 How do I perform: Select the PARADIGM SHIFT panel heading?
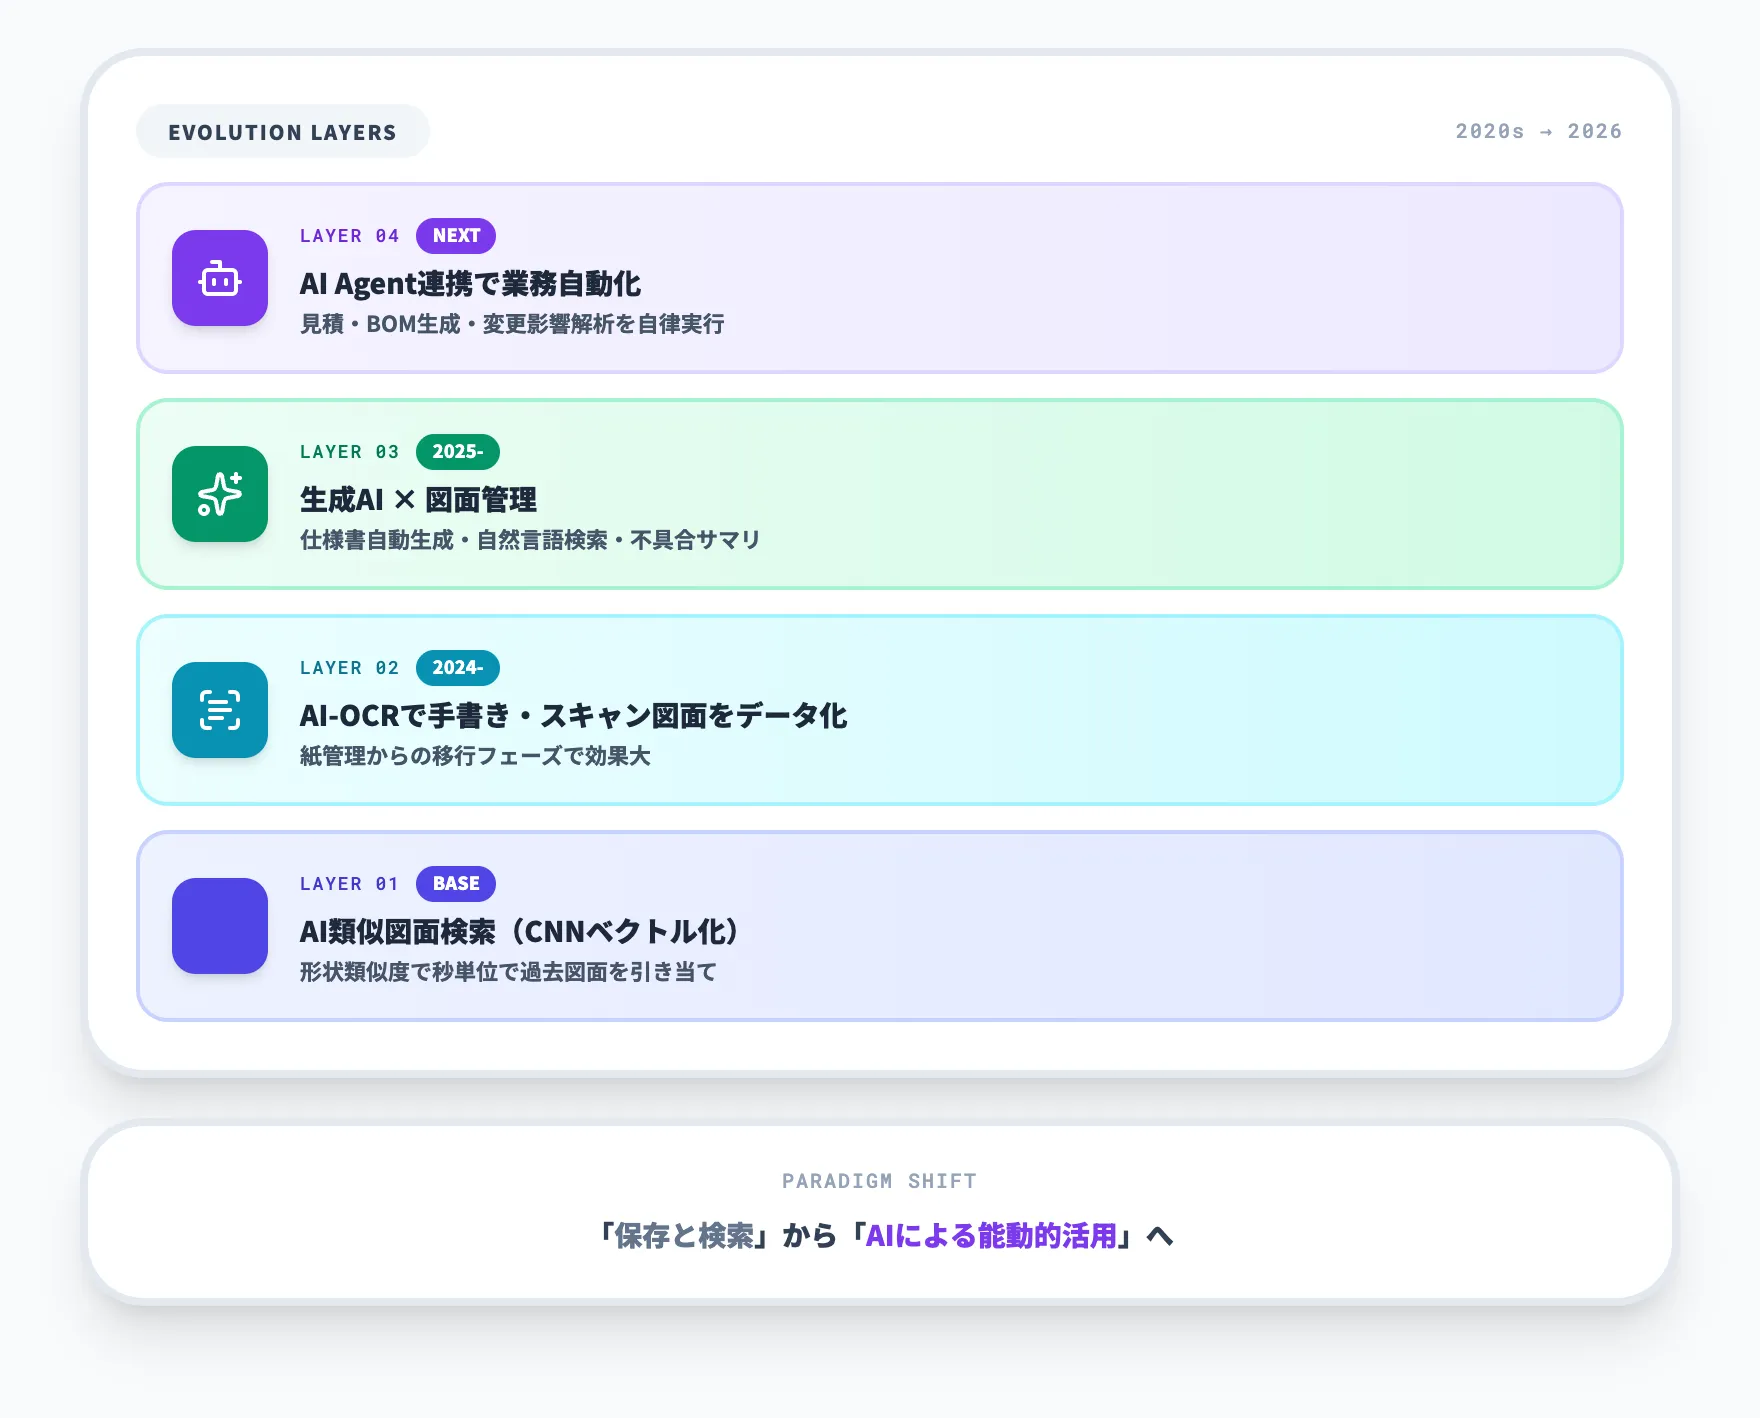[879, 1180]
